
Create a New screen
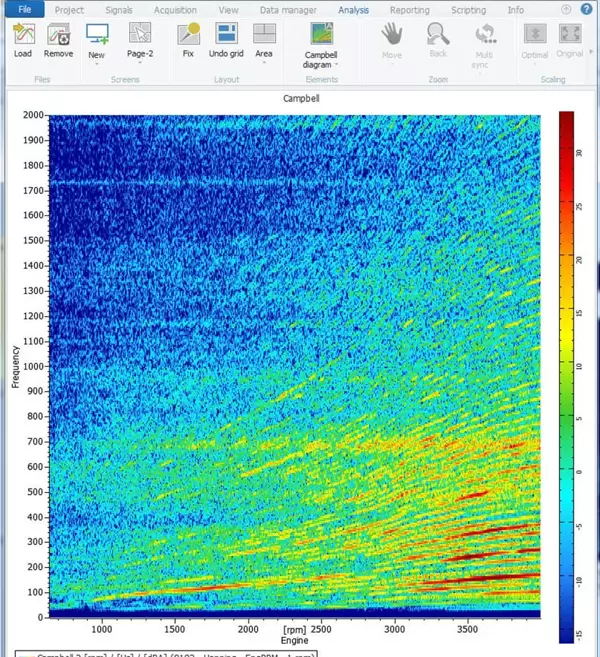pyautogui.click(x=97, y=34)
